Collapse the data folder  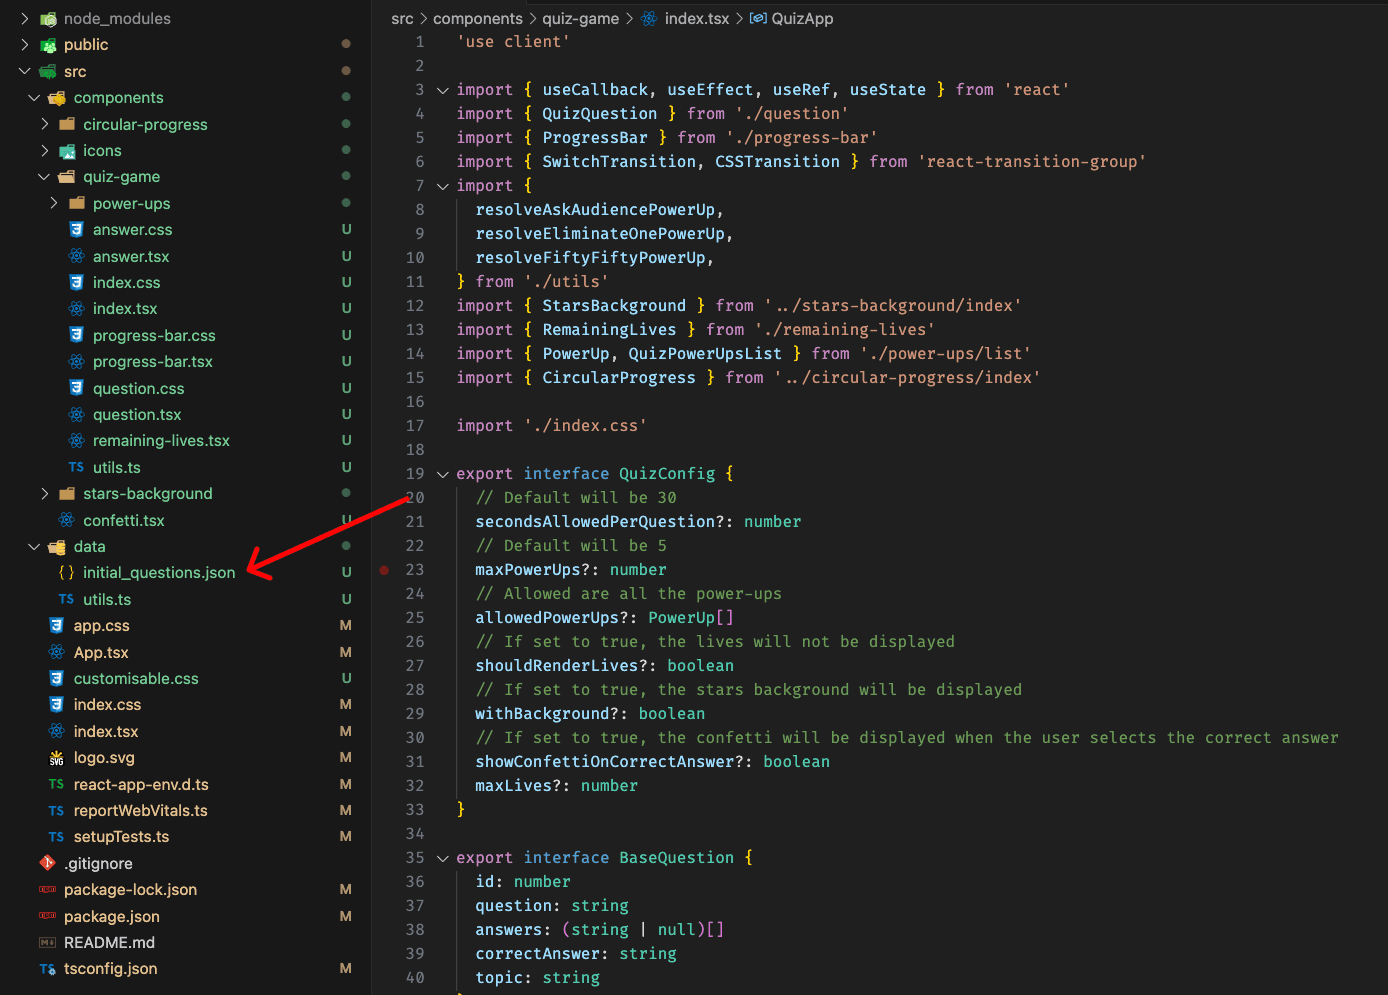35,546
